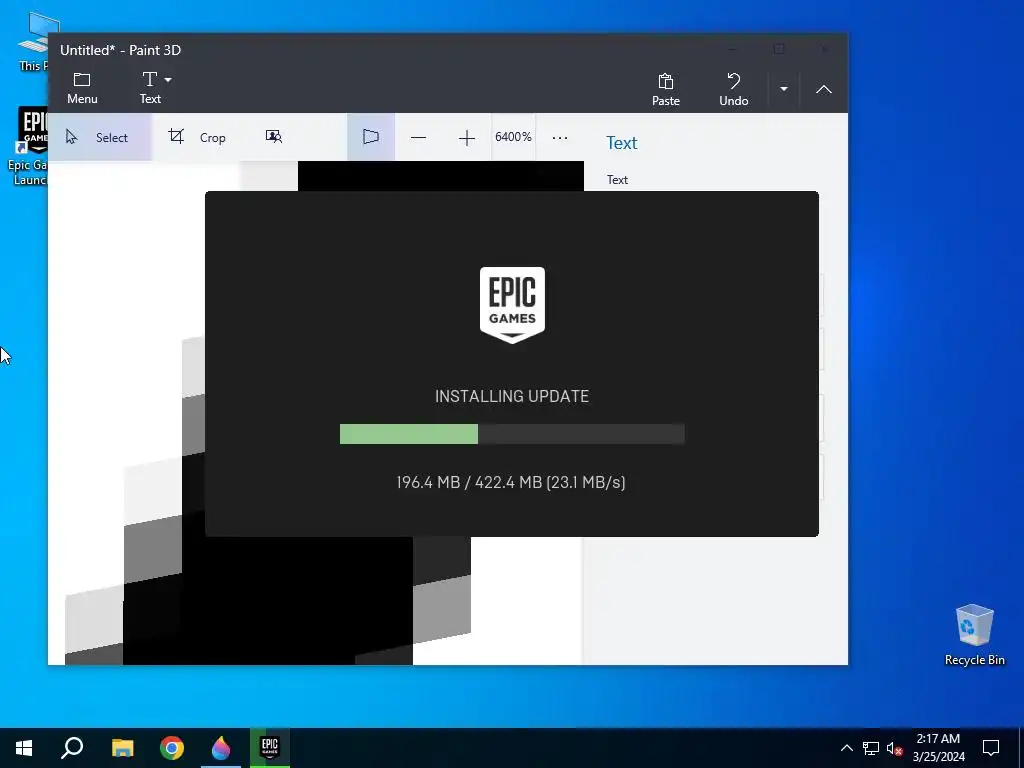Open the more options ellipsis menu

(x=560, y=138)
